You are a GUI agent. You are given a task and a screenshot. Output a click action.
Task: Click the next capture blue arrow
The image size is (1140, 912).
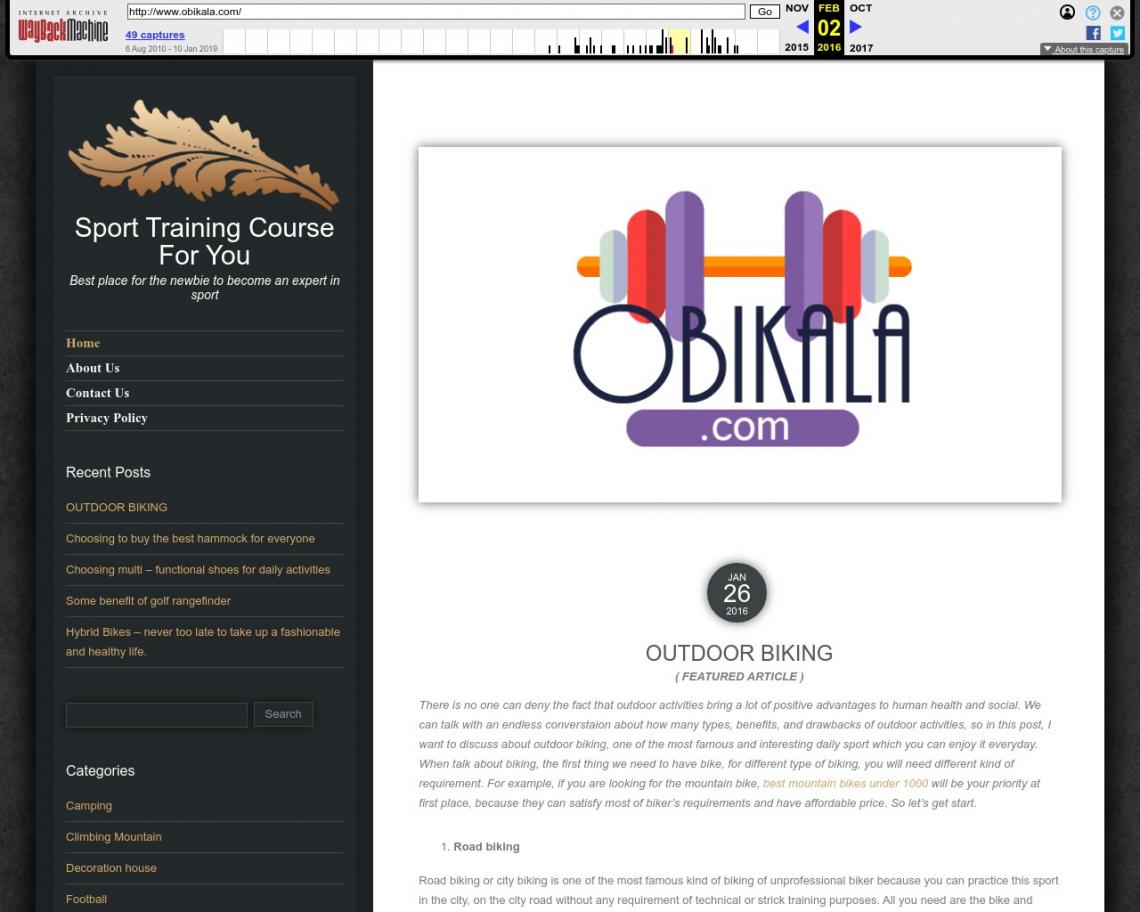tap(856, 27)
